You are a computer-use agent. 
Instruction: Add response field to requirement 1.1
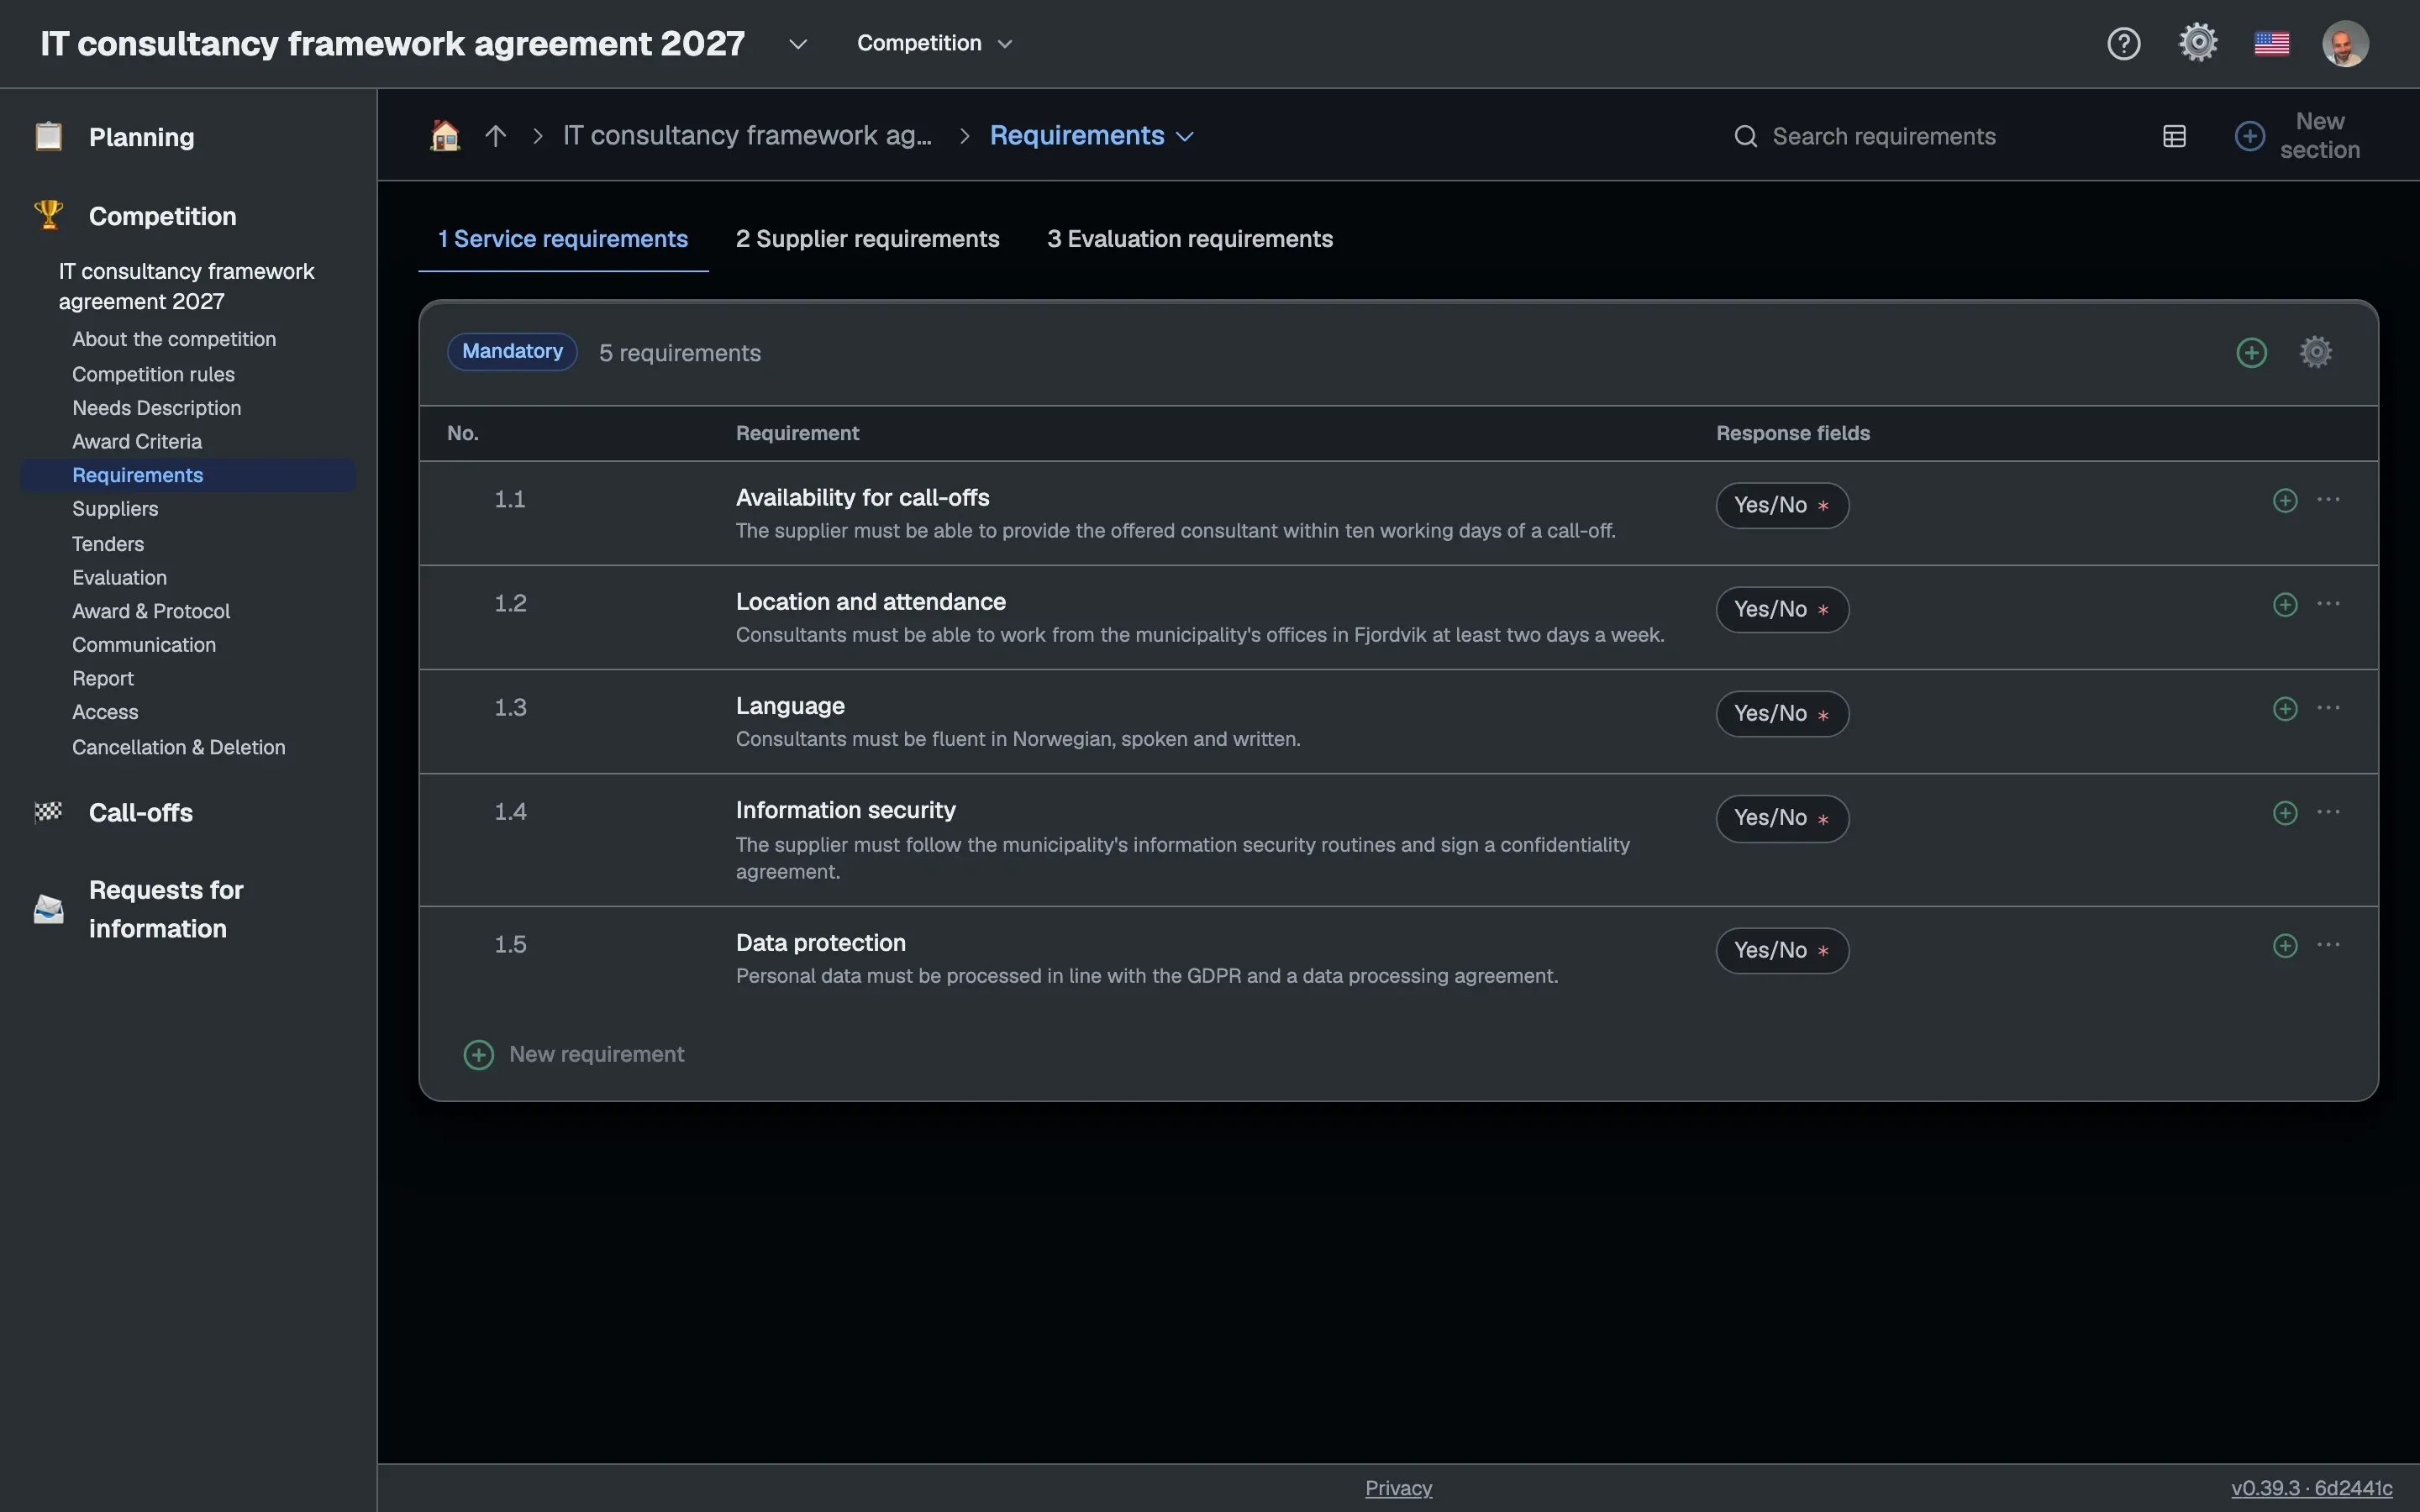[2285, 500]
